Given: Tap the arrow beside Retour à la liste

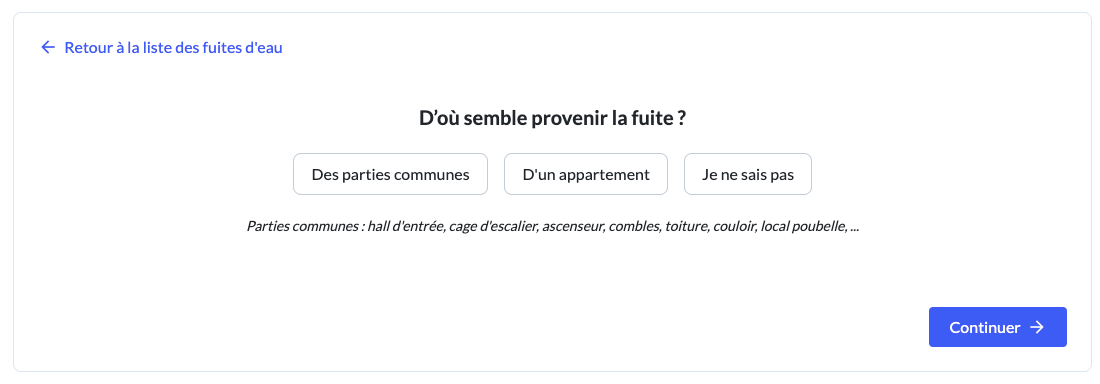Looking at the screenshot, I should pos(48,48).
